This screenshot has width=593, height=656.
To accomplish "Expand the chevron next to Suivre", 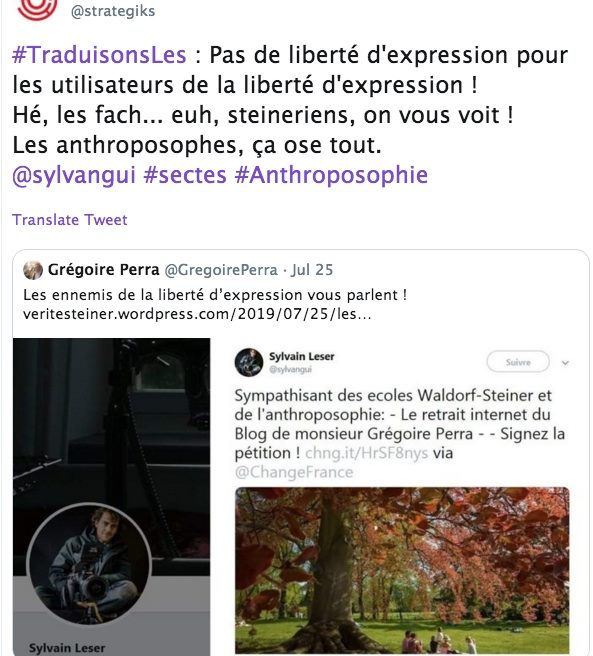I will [565, 363].
